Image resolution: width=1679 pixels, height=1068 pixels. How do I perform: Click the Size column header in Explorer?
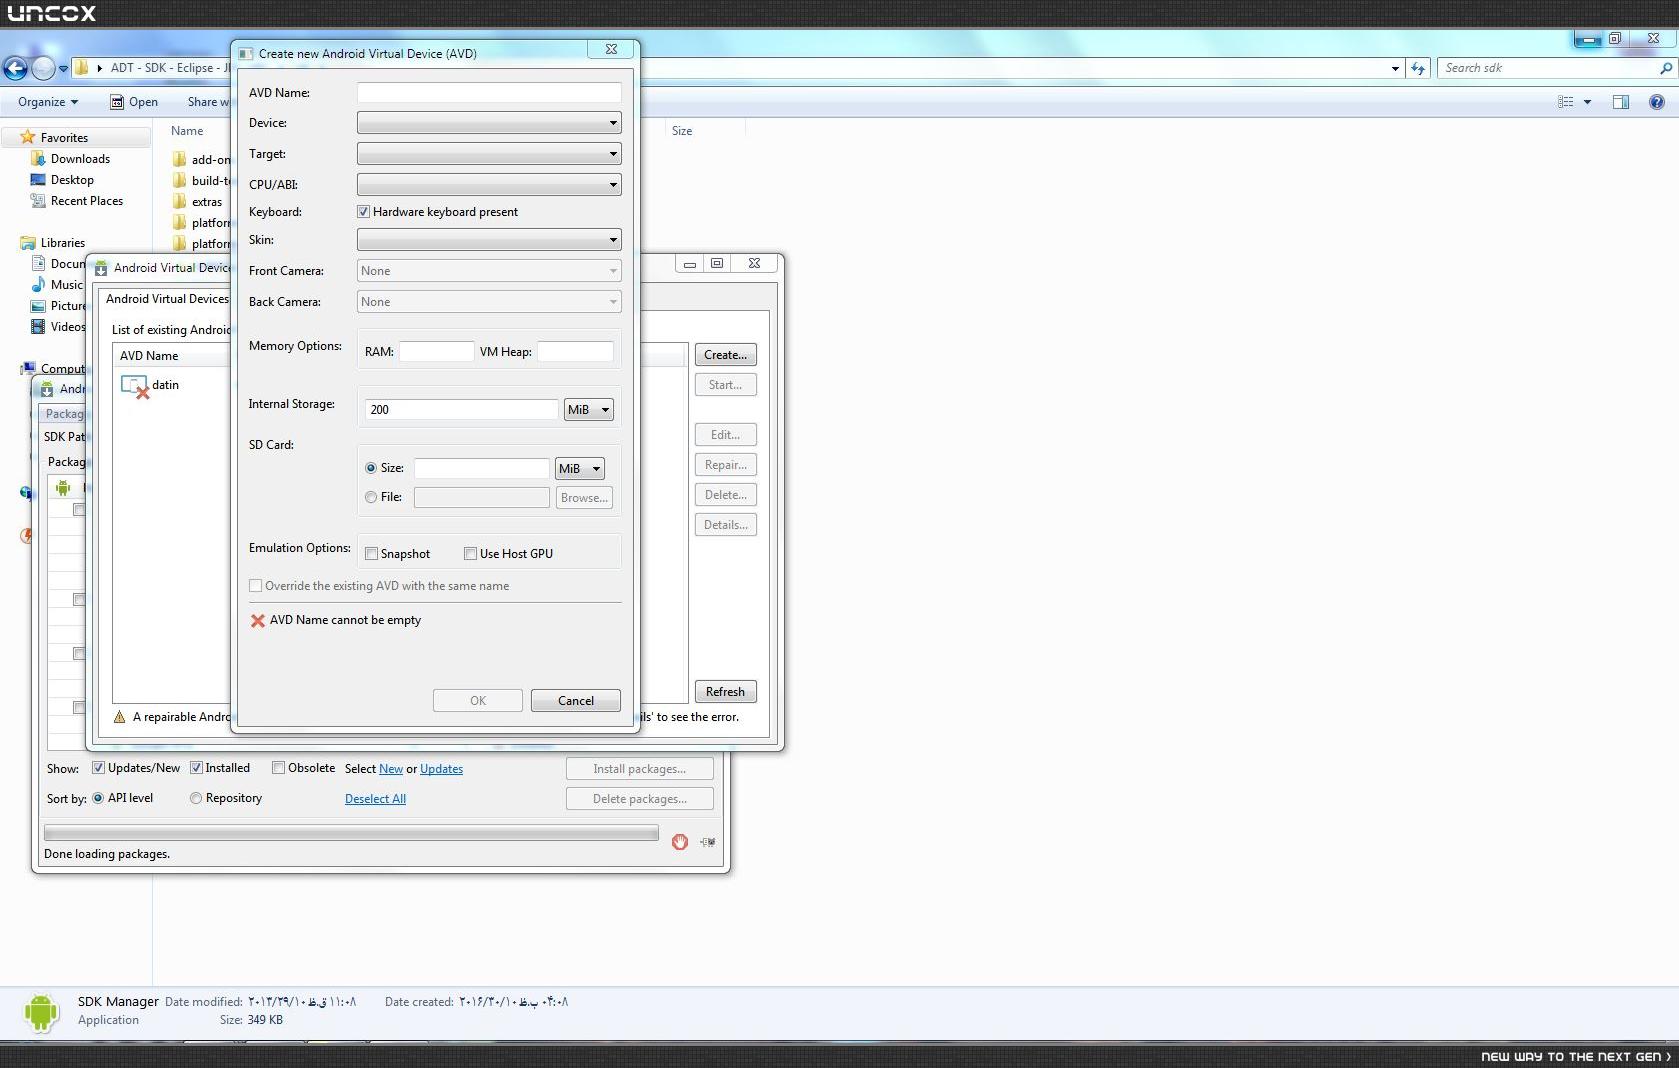(682, 131)
